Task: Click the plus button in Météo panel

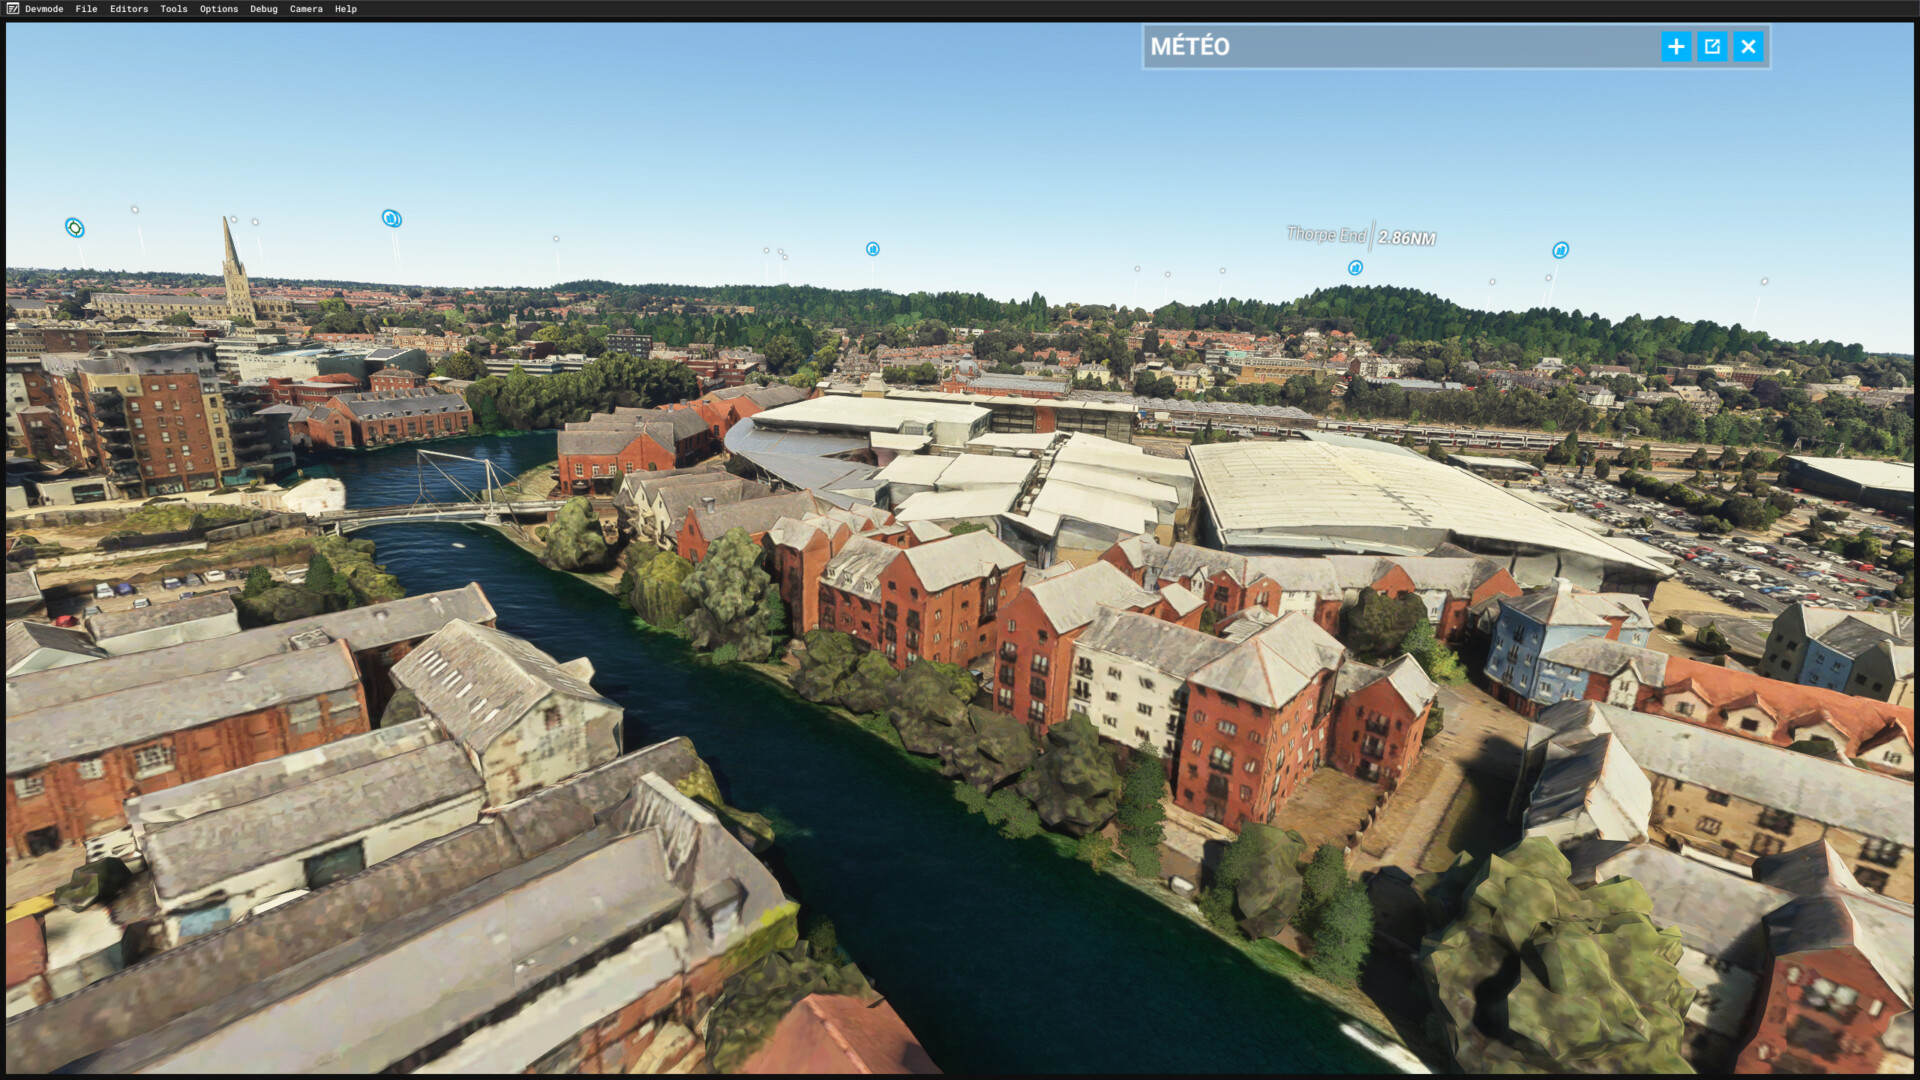Action: tap(1676, 47)
